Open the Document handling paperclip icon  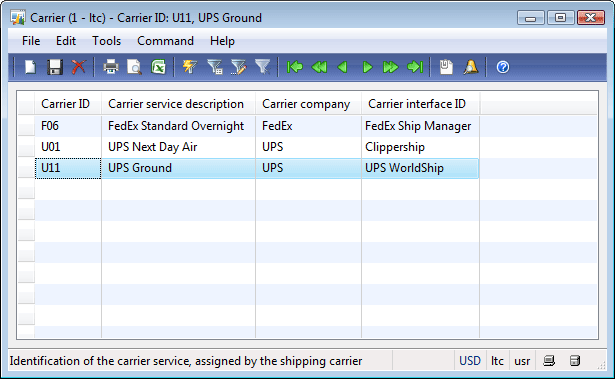click(x=446, y=67)
